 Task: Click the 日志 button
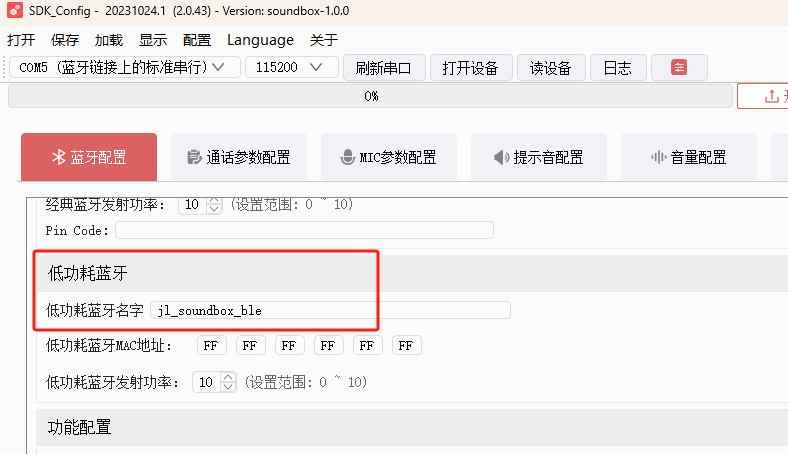[x=618, y=67]
